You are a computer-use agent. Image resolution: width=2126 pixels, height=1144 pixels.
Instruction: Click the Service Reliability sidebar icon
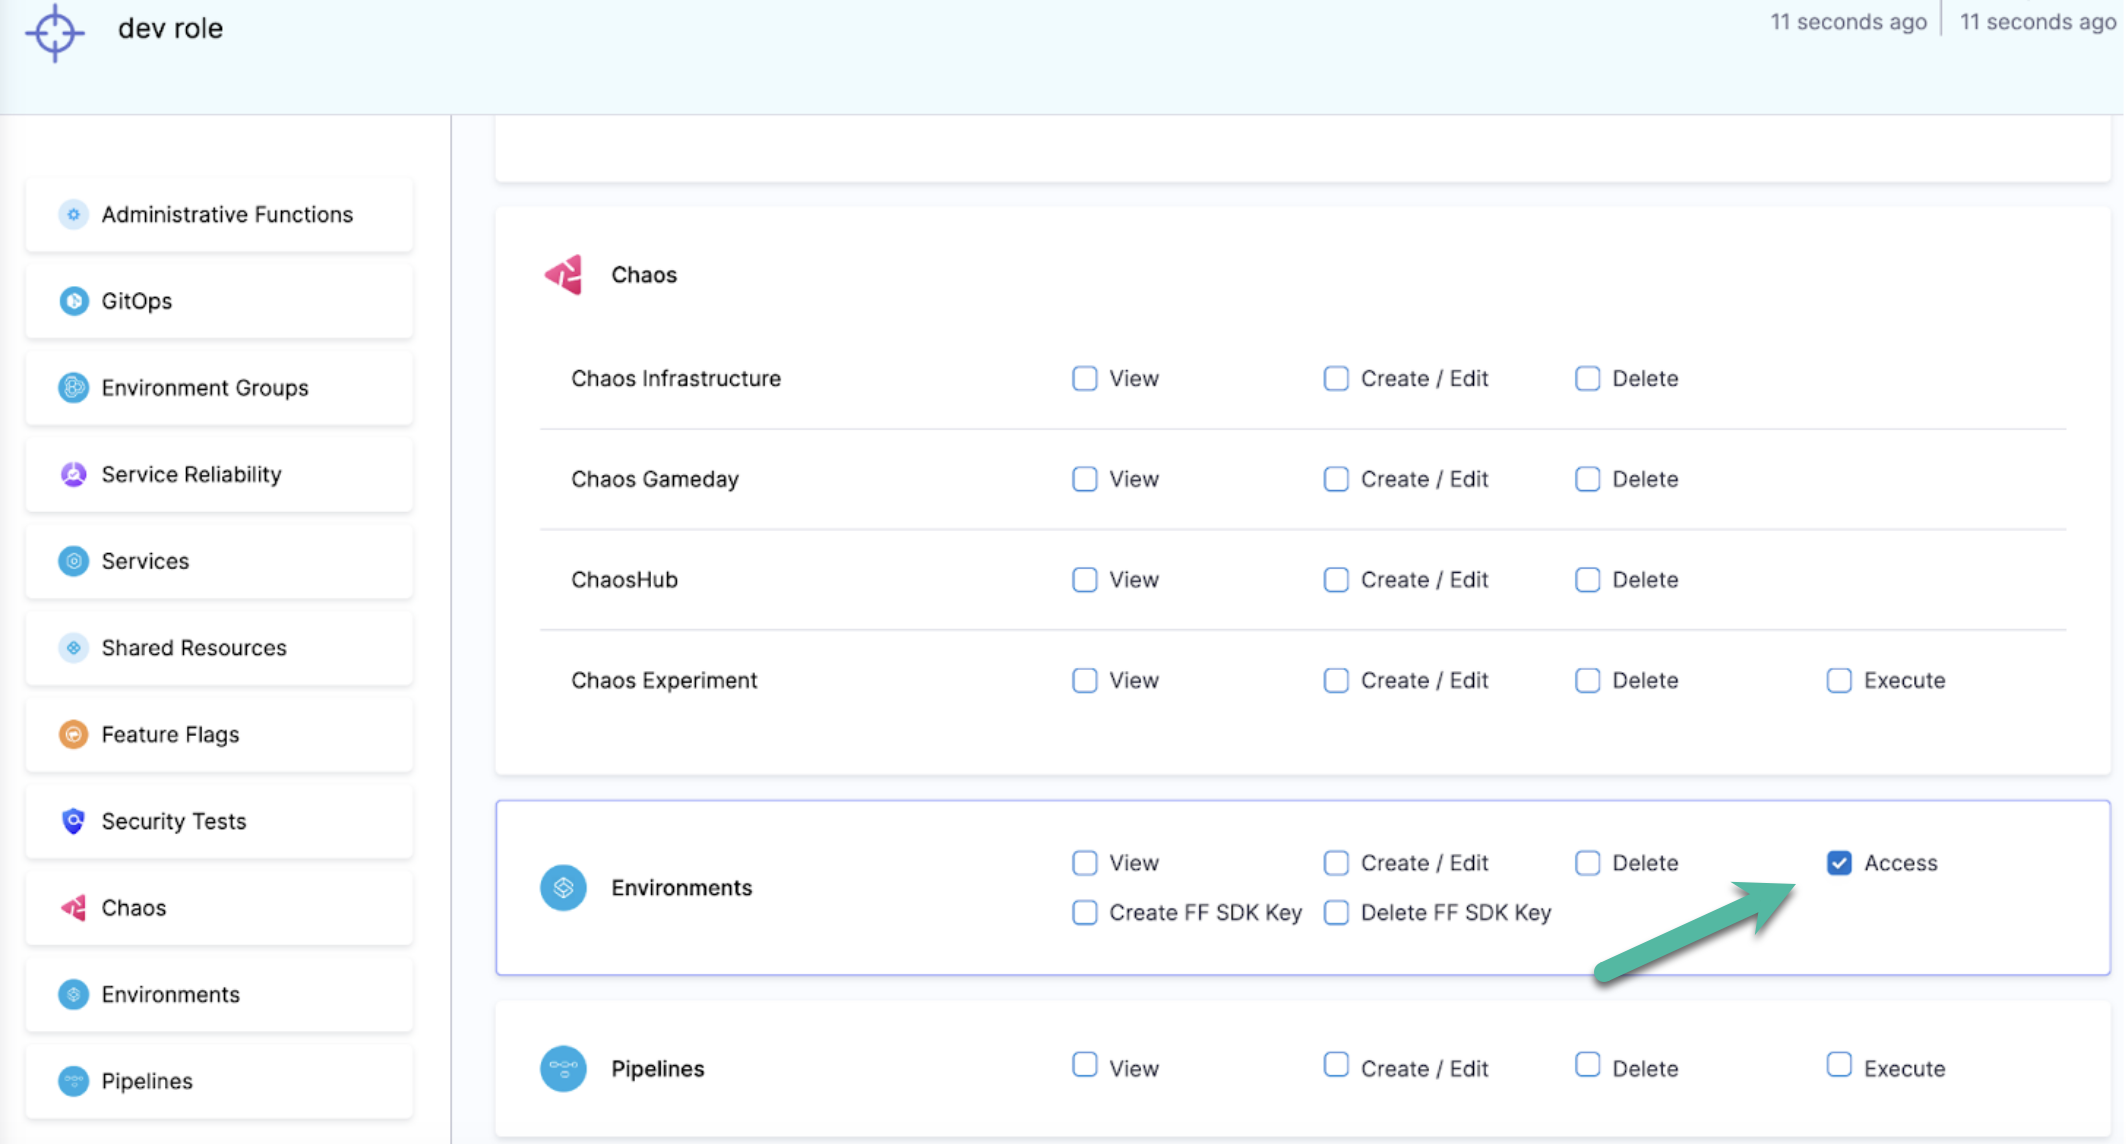[73, 475]
